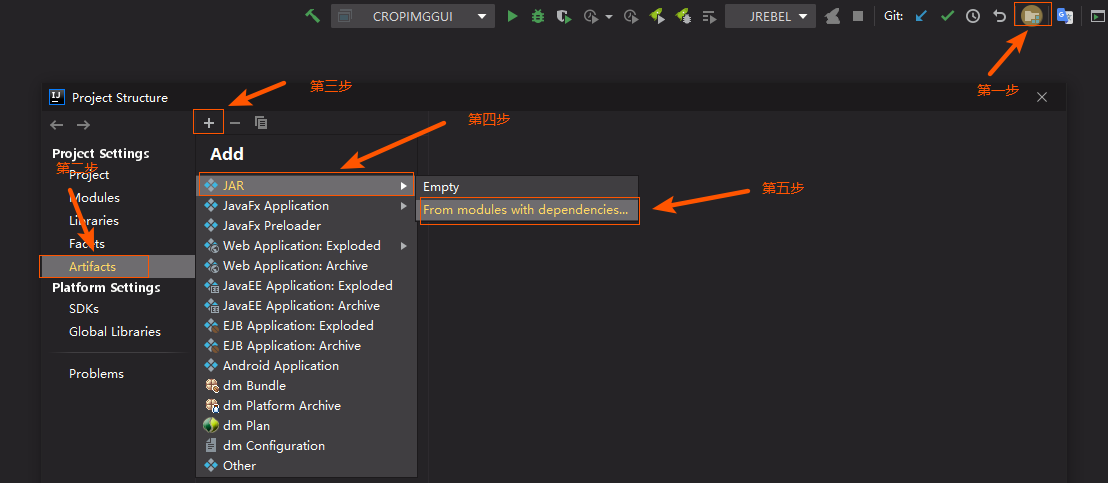Viewport: 1108px width, 483px height.
Task: Open Project Structure folder icon in toolbar
Action: (x=1032, y=15)
